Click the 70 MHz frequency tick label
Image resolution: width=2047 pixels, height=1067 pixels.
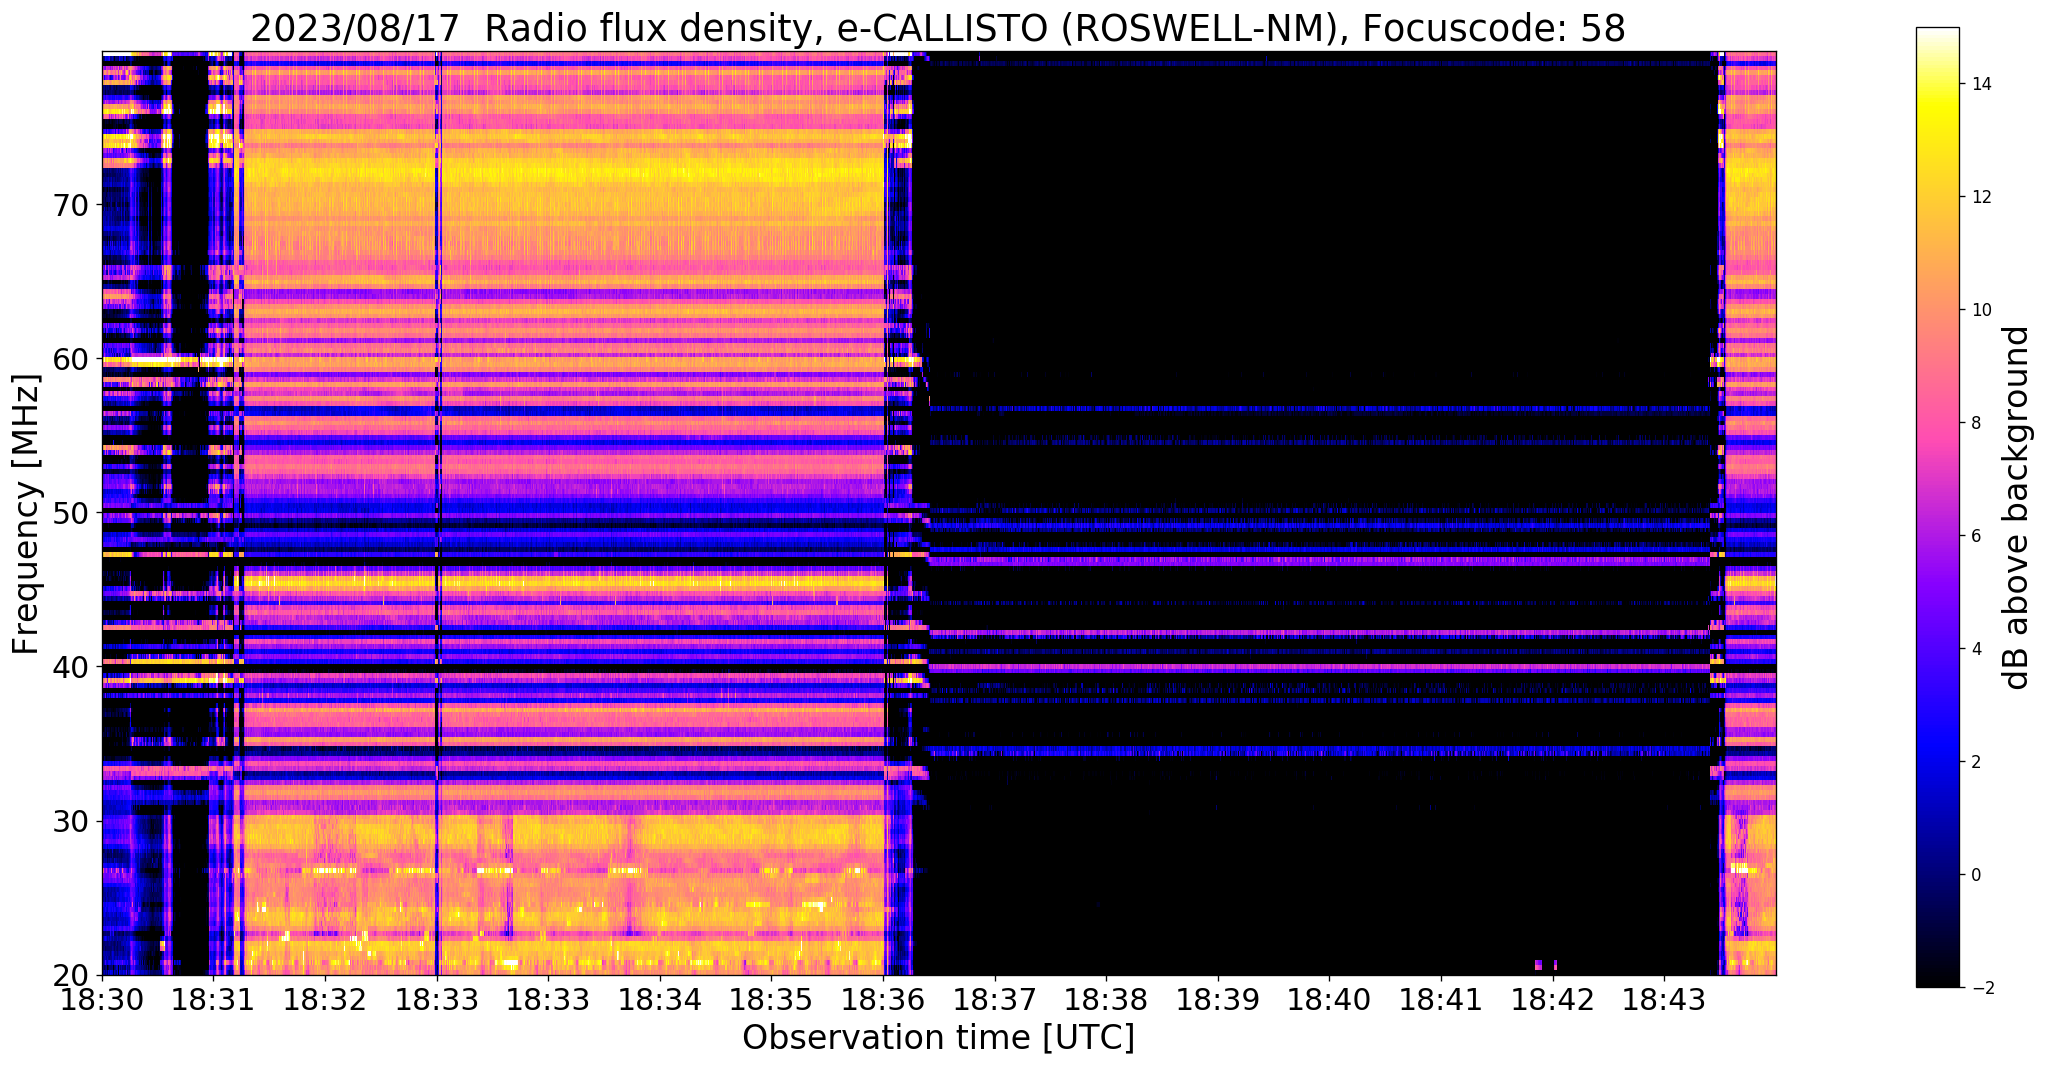[70, 205]
